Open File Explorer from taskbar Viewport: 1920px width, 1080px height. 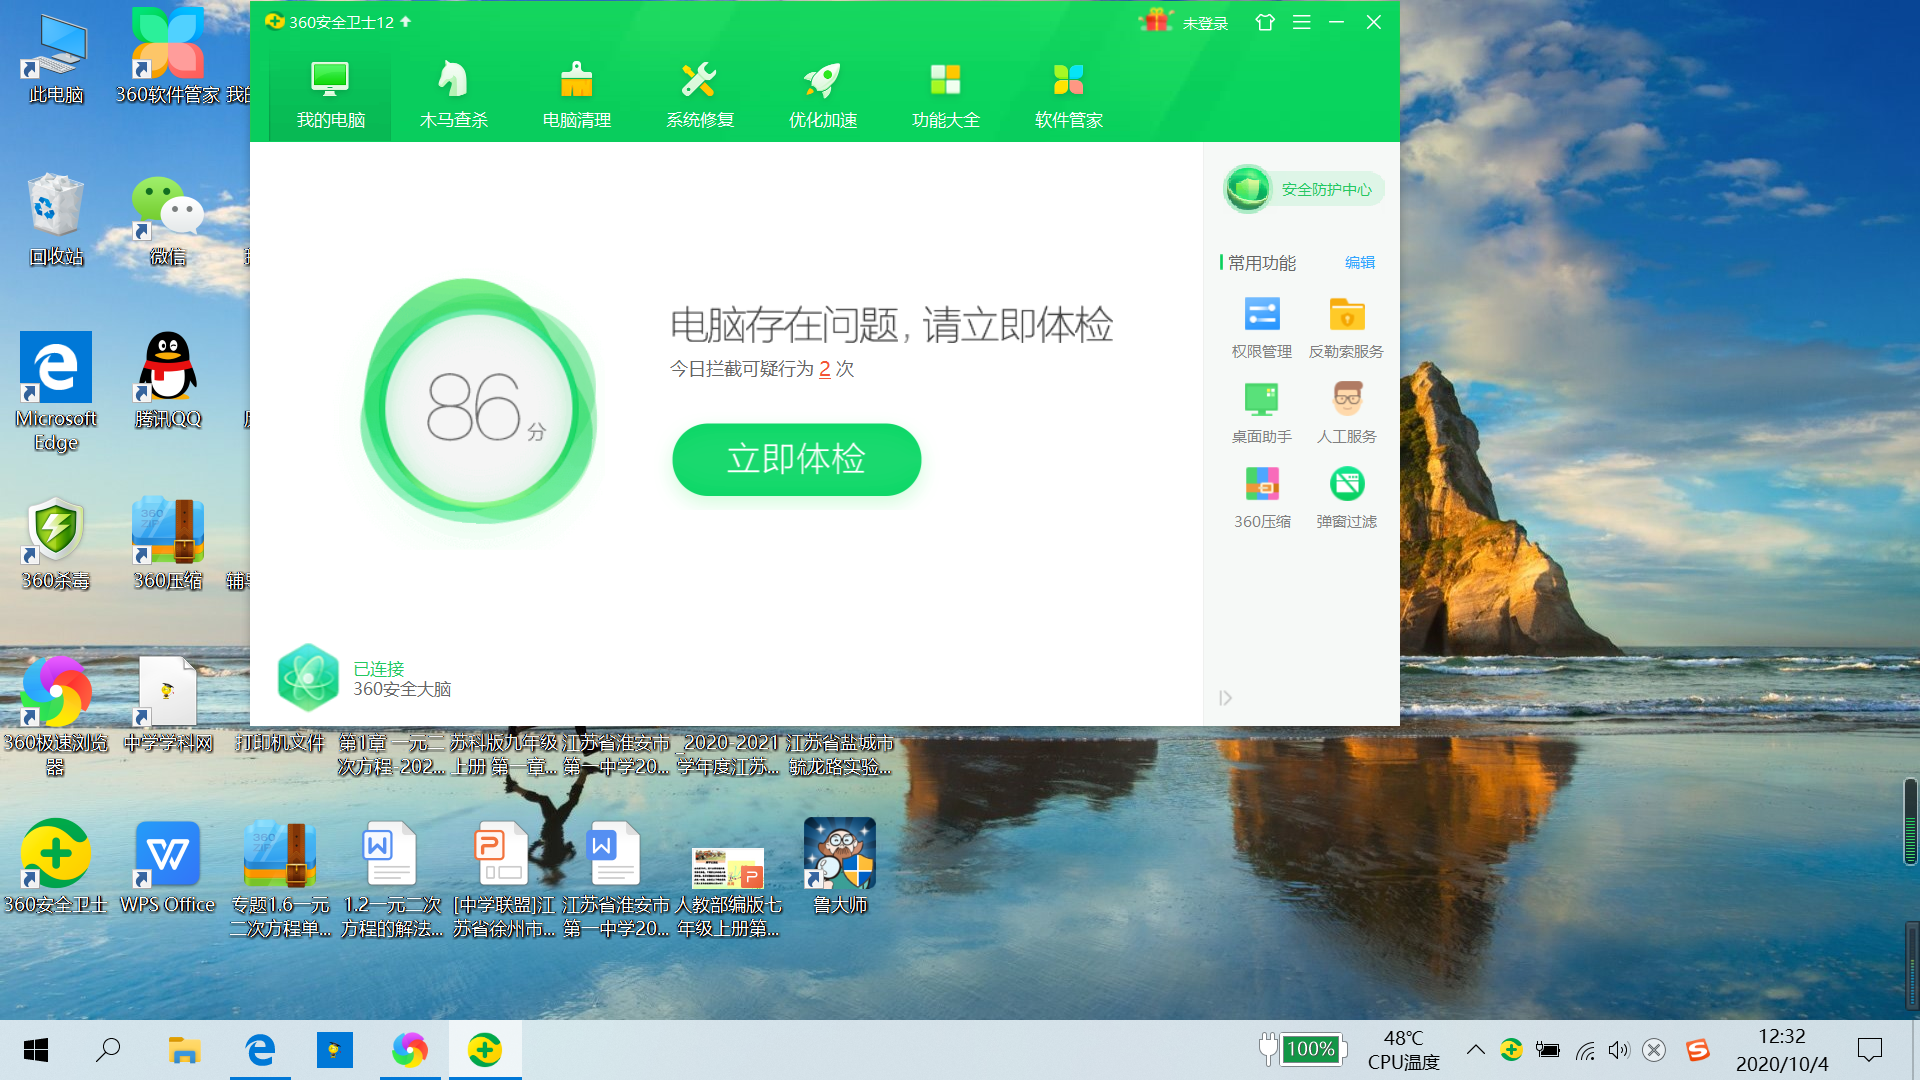coord(185,1050)
